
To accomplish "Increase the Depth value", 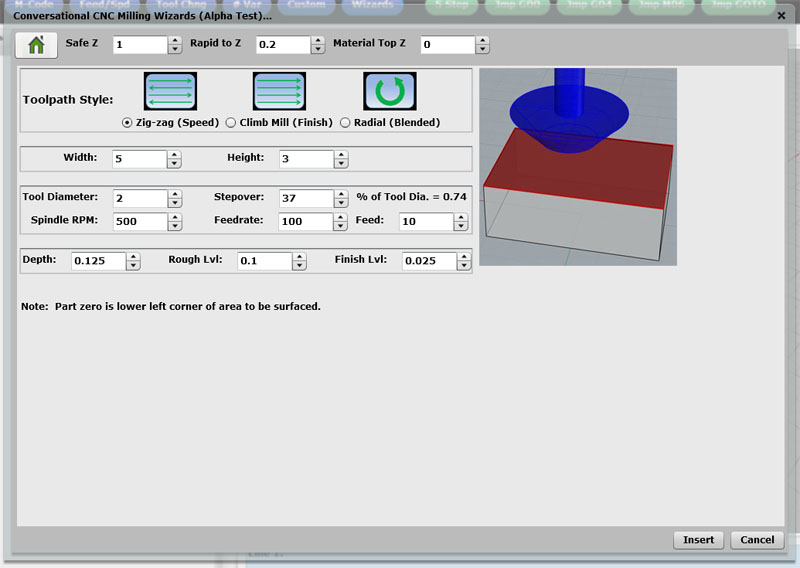I will 133,257.
